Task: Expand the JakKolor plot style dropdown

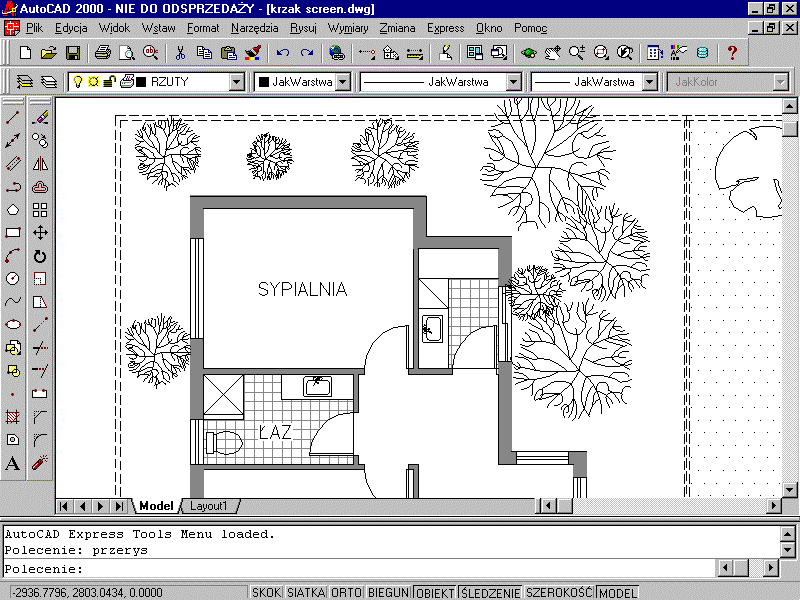Action: (x=780, y=82)
